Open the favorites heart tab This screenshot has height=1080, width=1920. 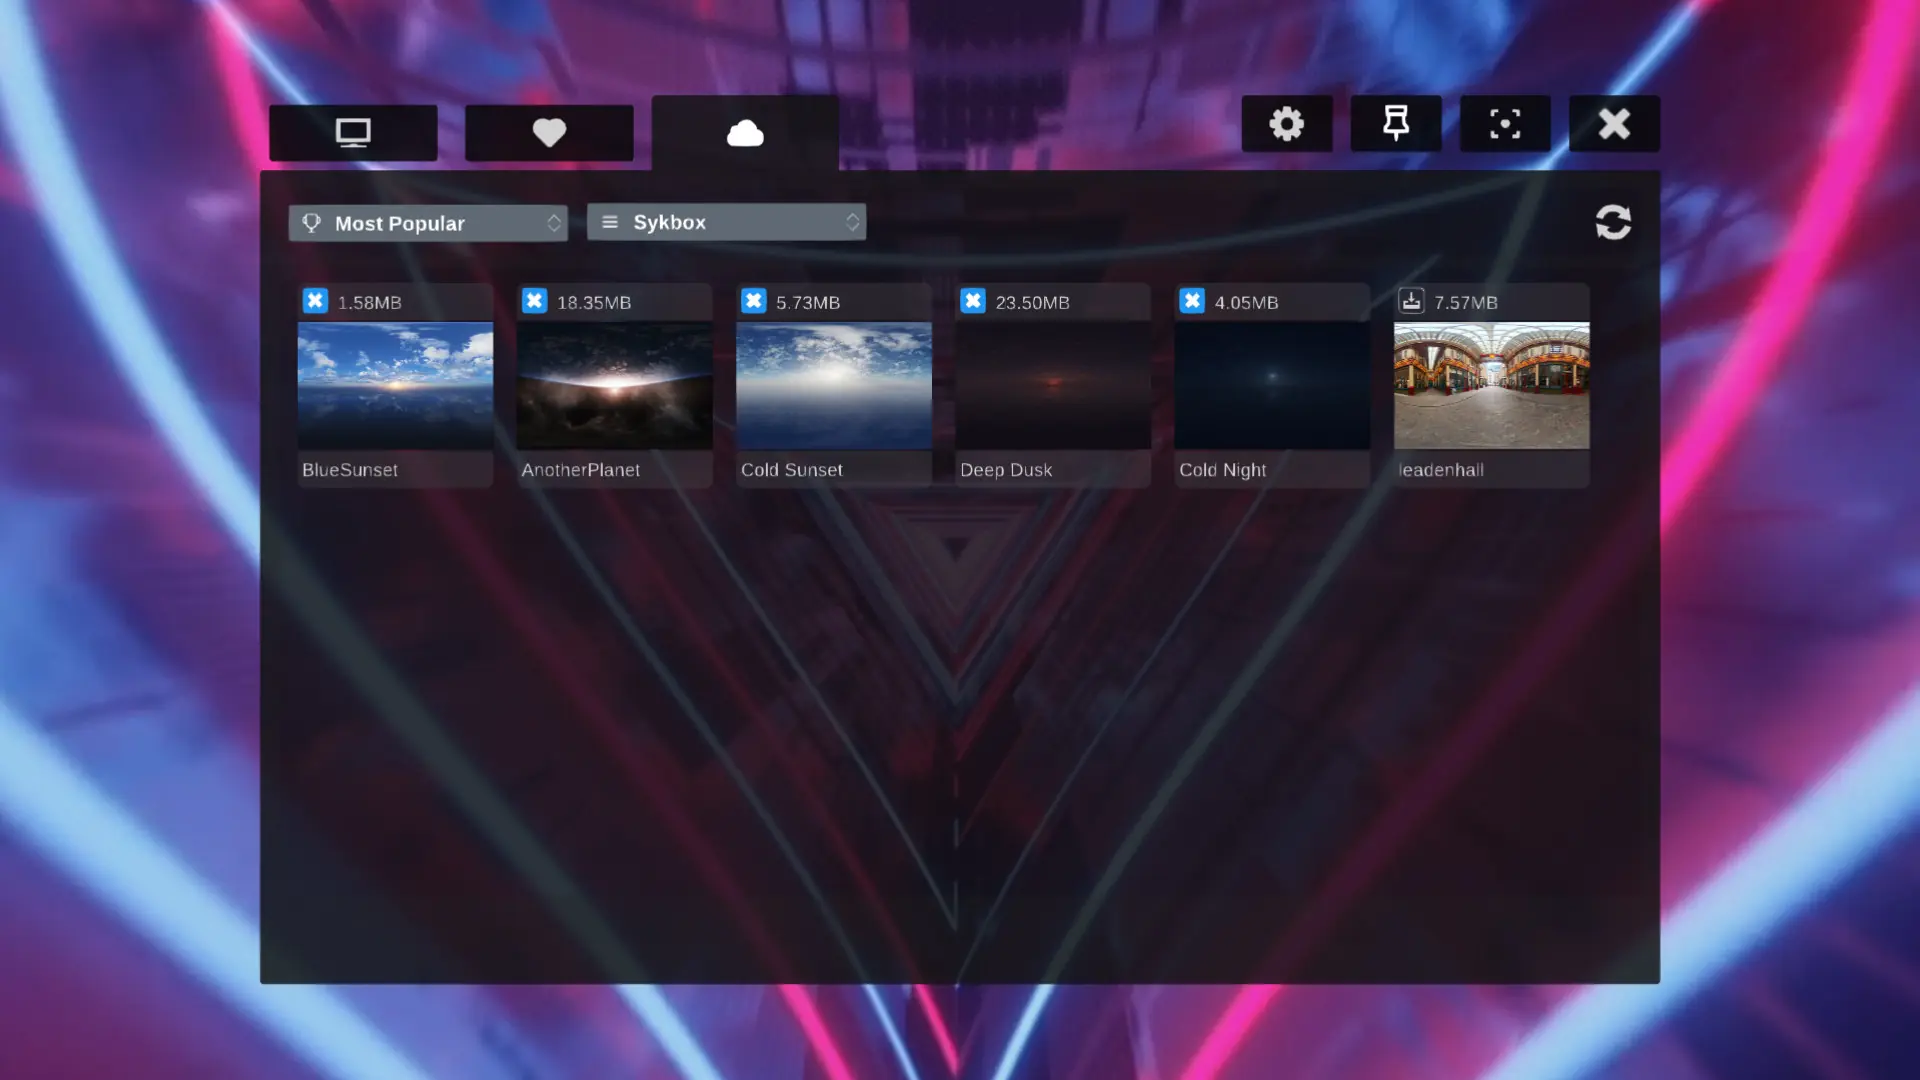[549, 132]
